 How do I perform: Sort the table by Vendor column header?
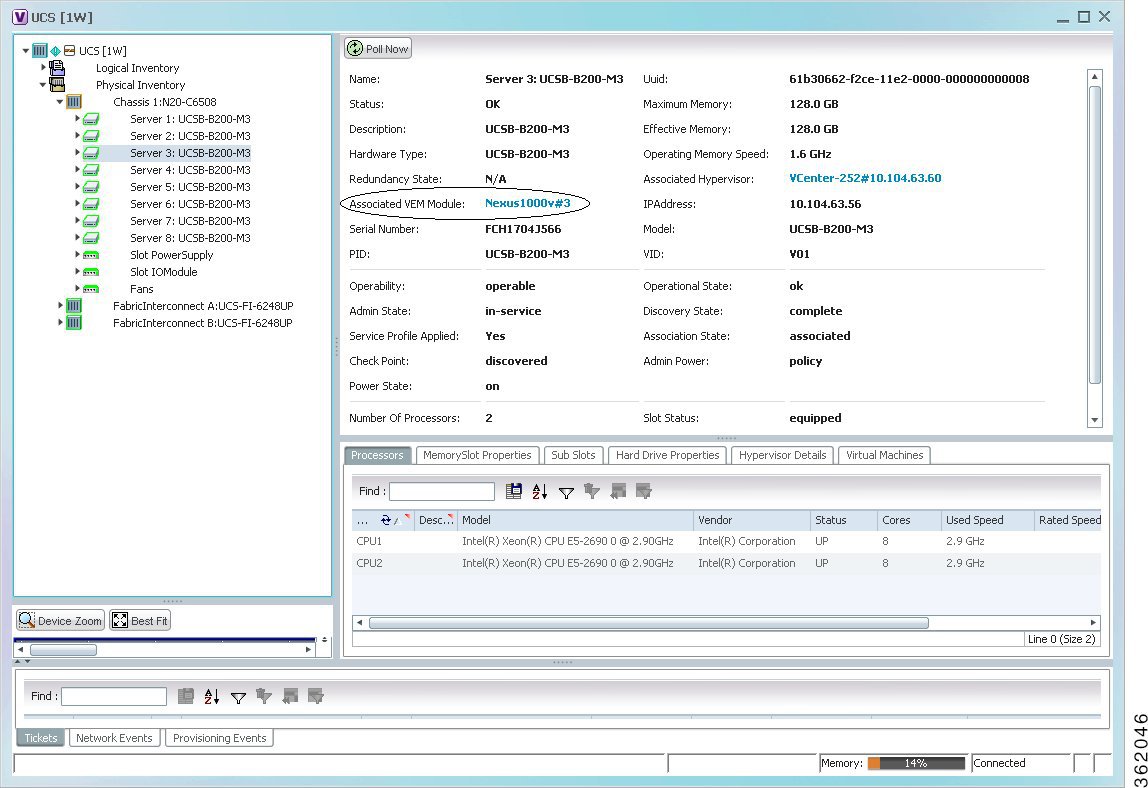point(751,520)
